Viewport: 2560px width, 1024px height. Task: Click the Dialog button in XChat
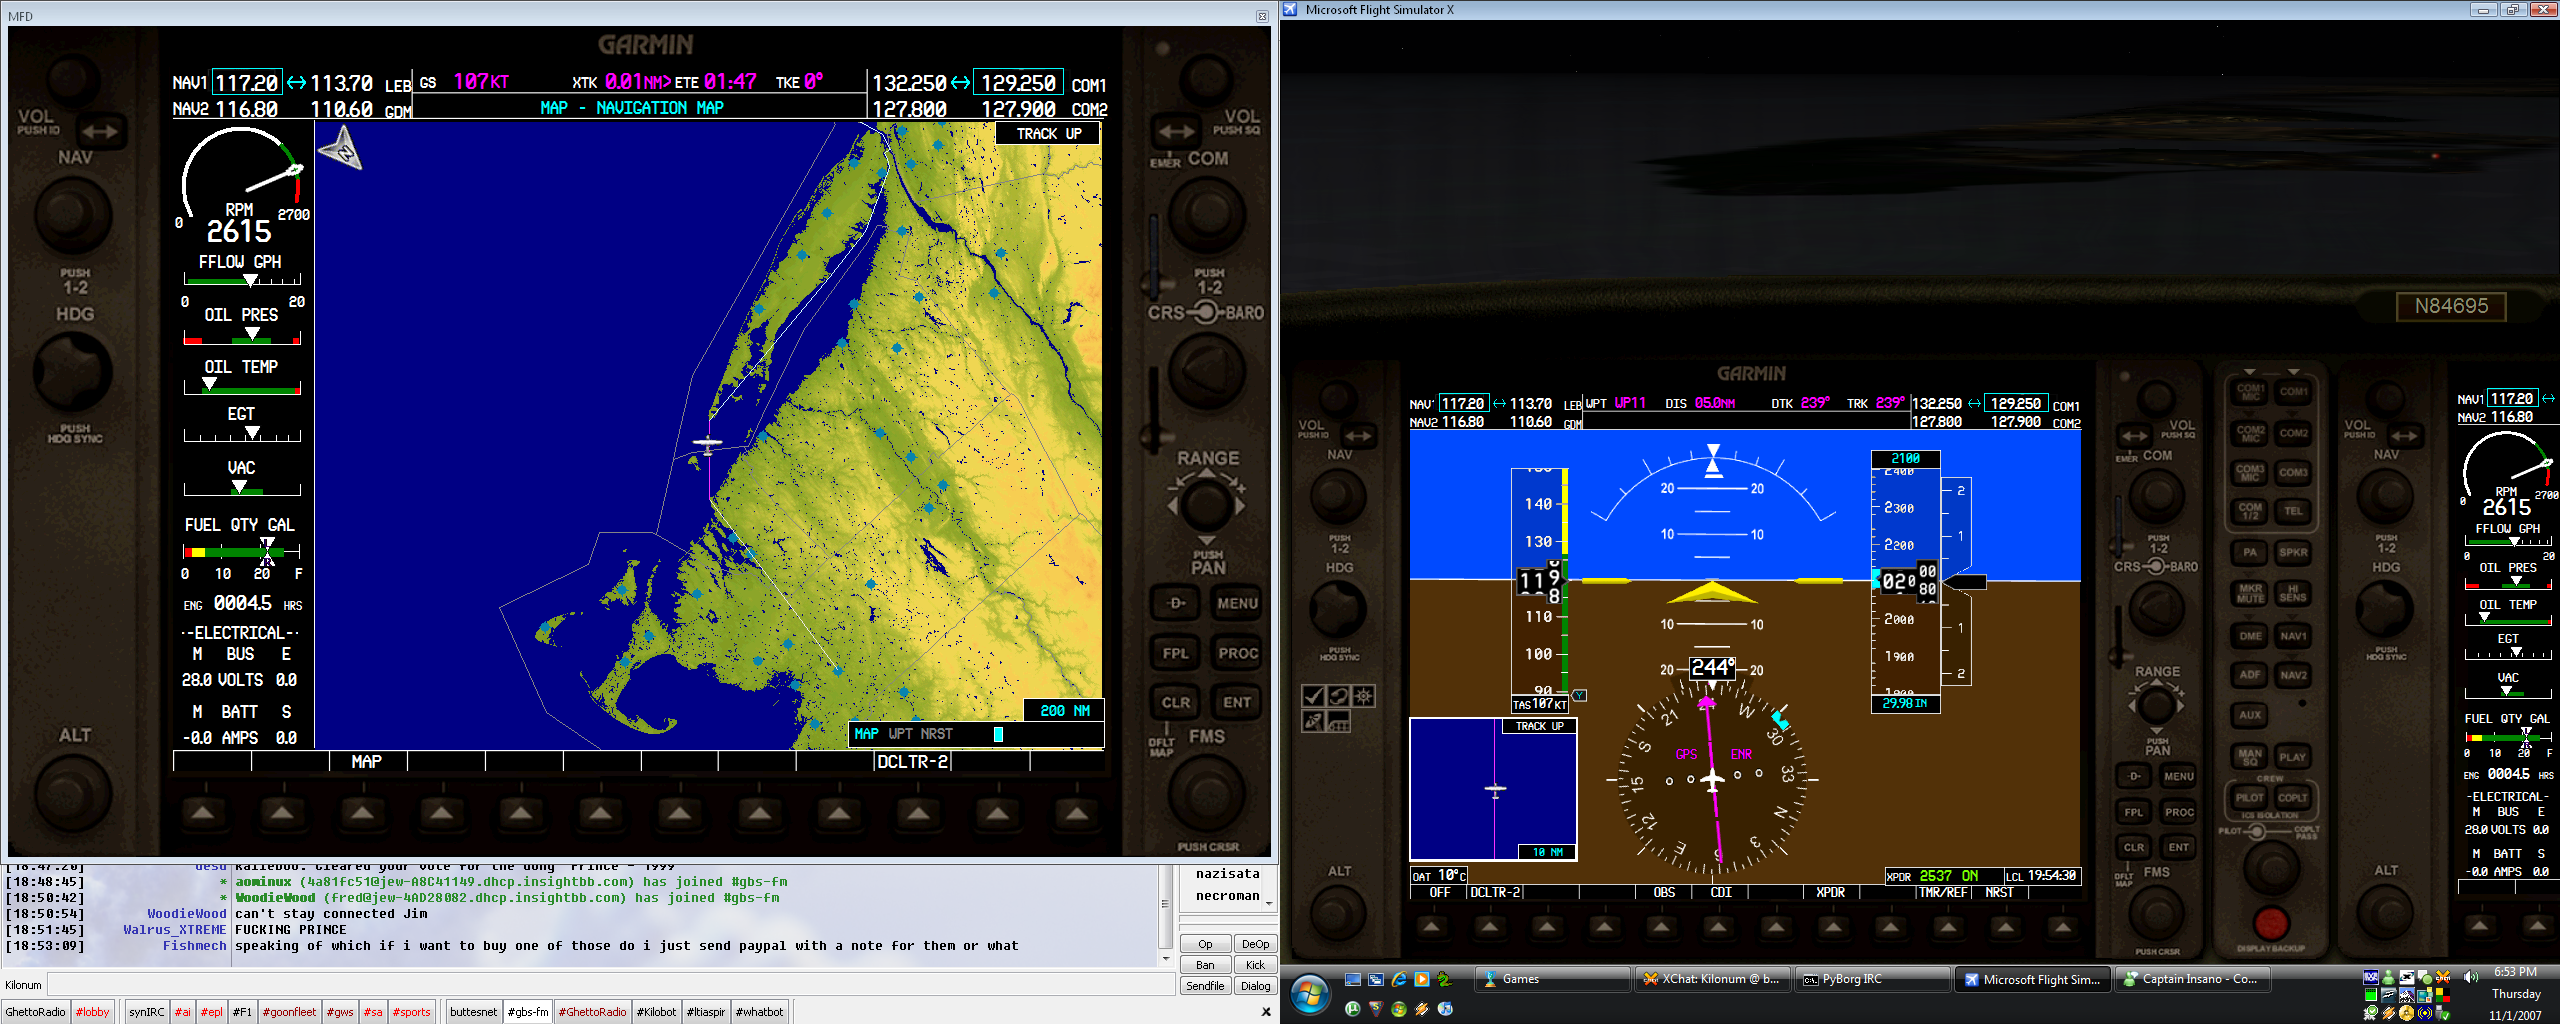[1255, 986]
